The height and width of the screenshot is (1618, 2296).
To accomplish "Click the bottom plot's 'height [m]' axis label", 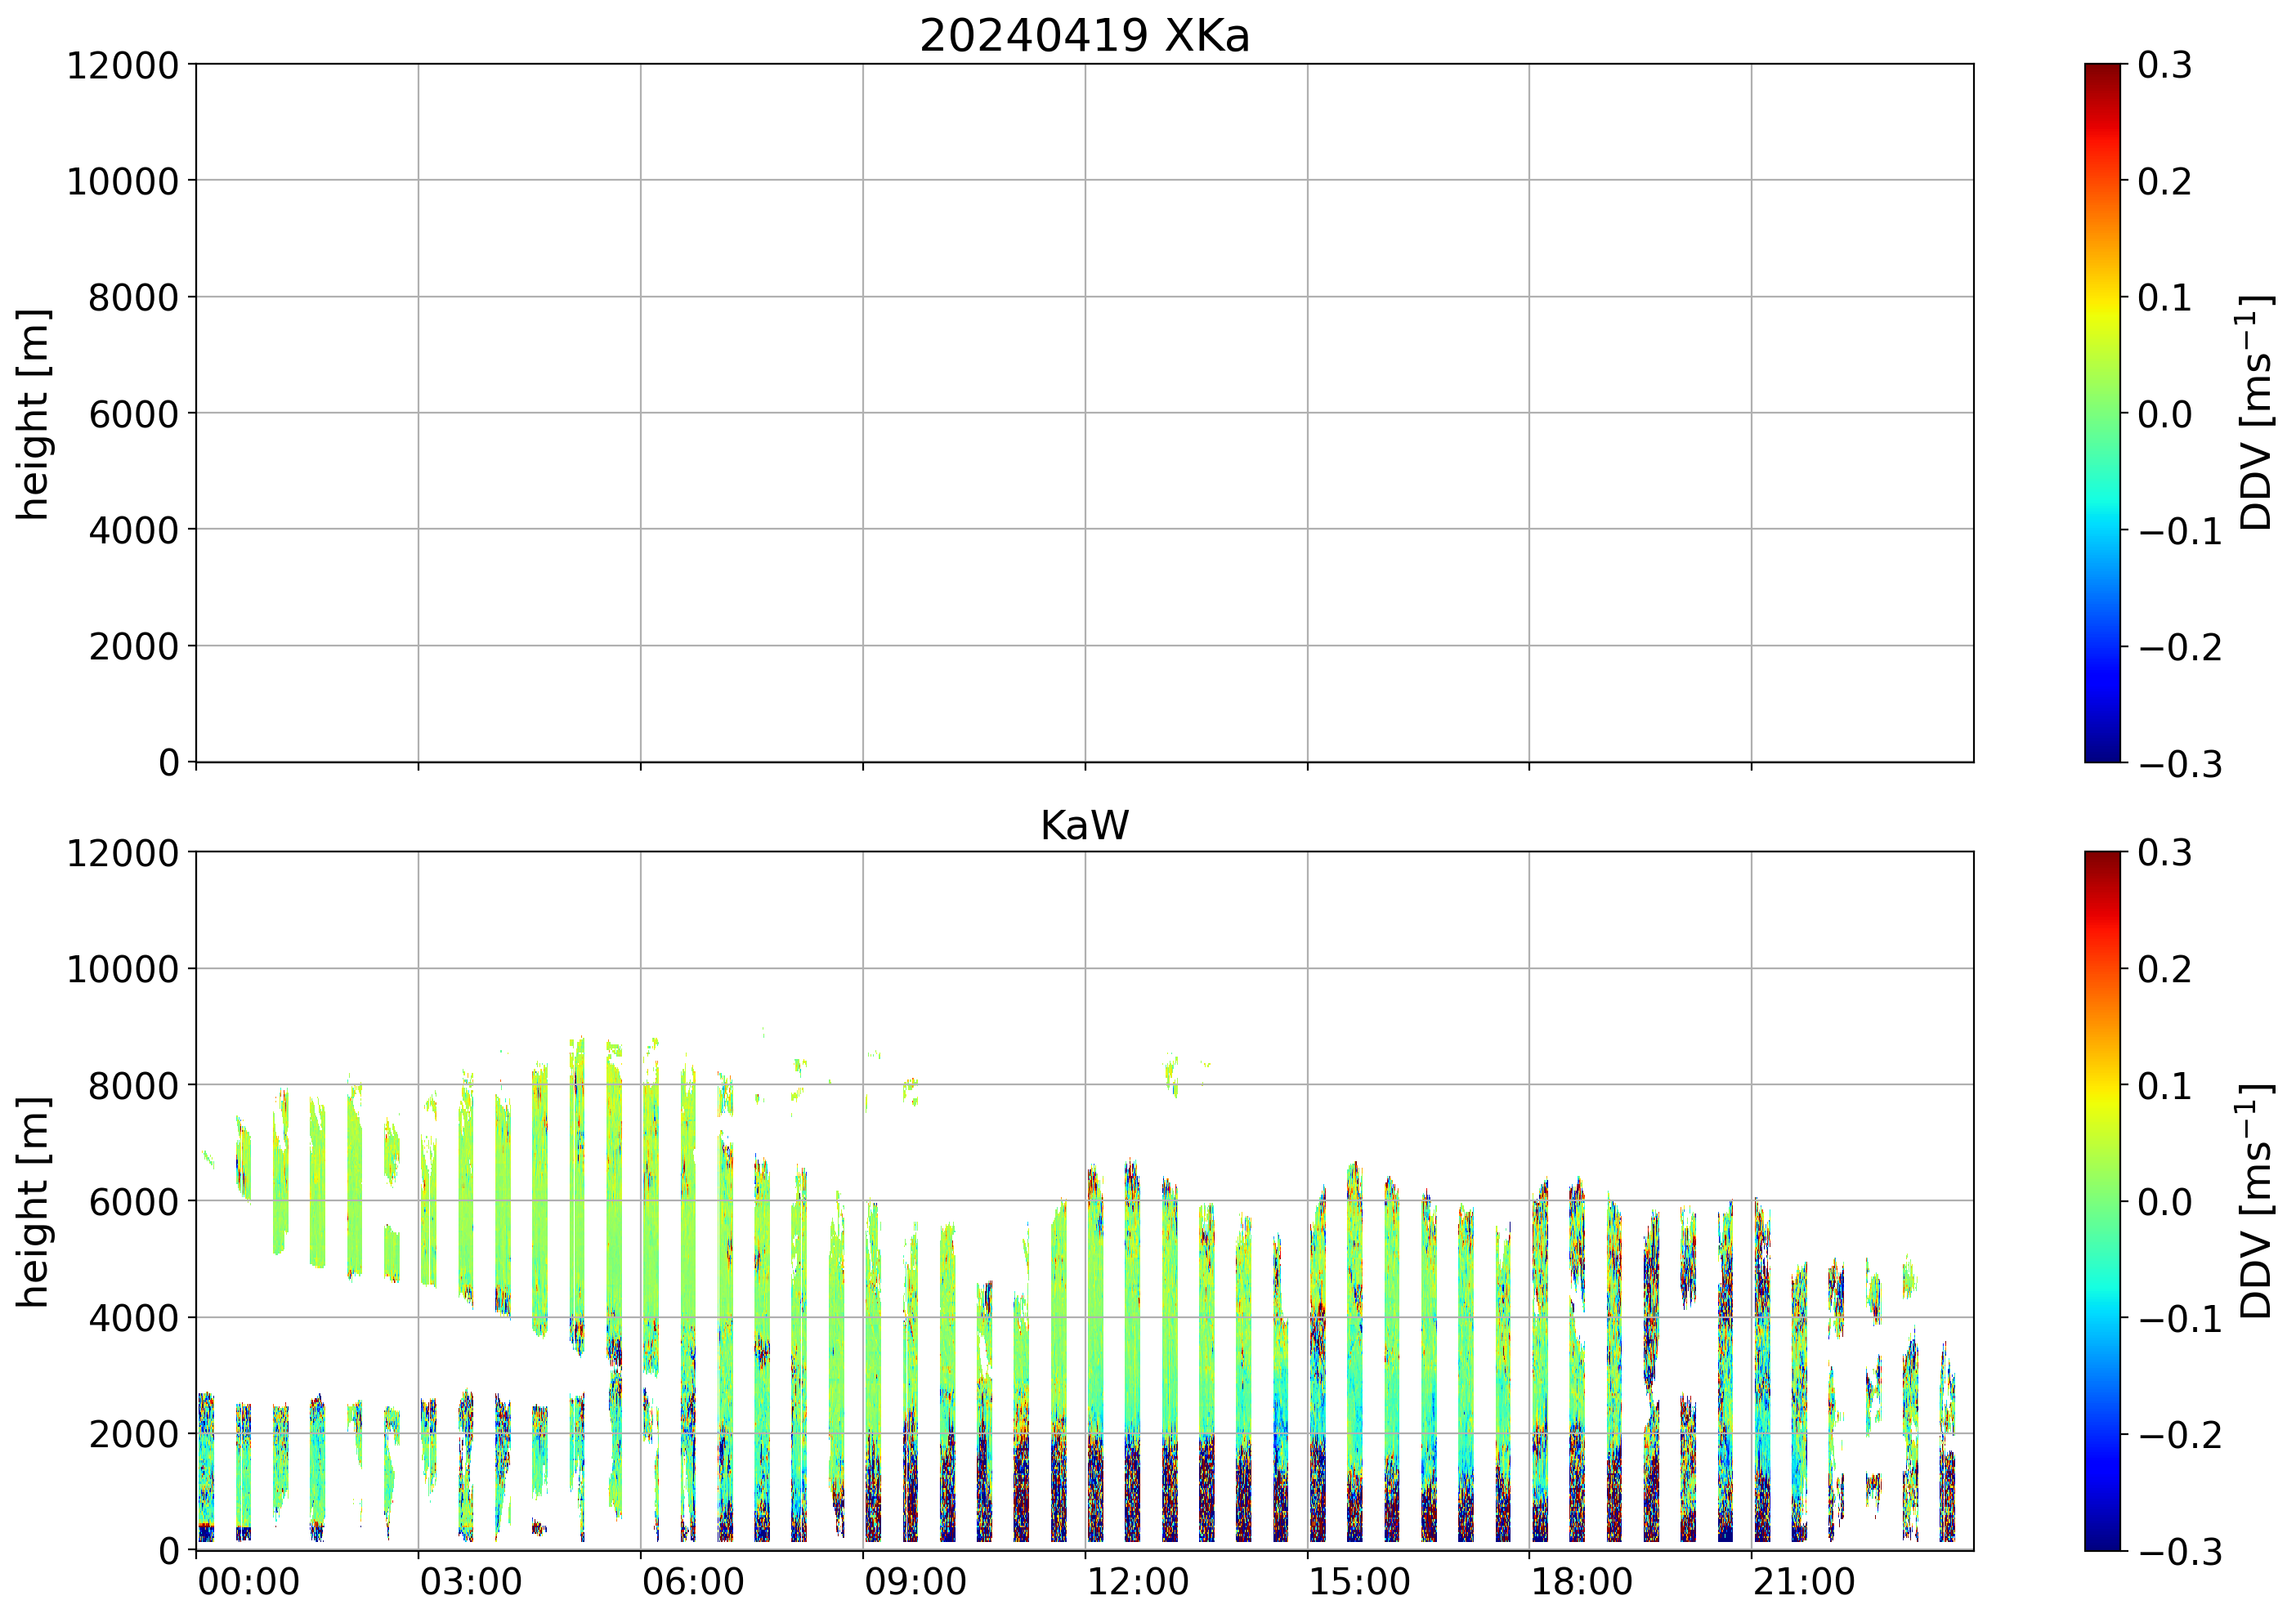I will coord(33,1201).
